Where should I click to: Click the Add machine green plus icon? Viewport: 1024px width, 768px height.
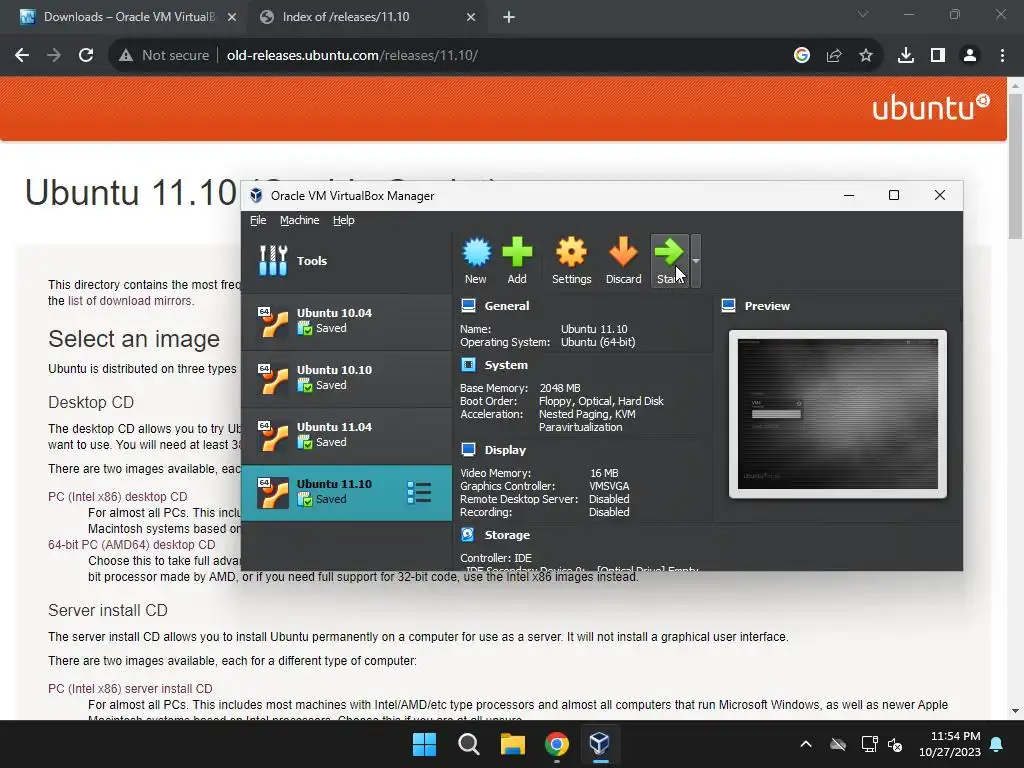click(x=517, y=260)
